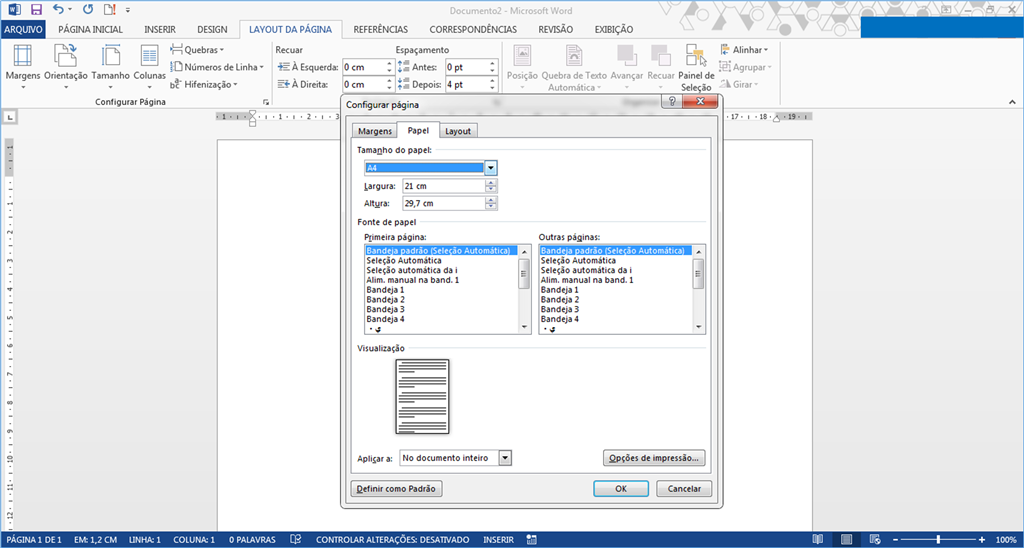
Task: Click CONTROLAR ALTERAÇÕES: DESATIVADO in status bar
Action: click(x=392, y=540)
